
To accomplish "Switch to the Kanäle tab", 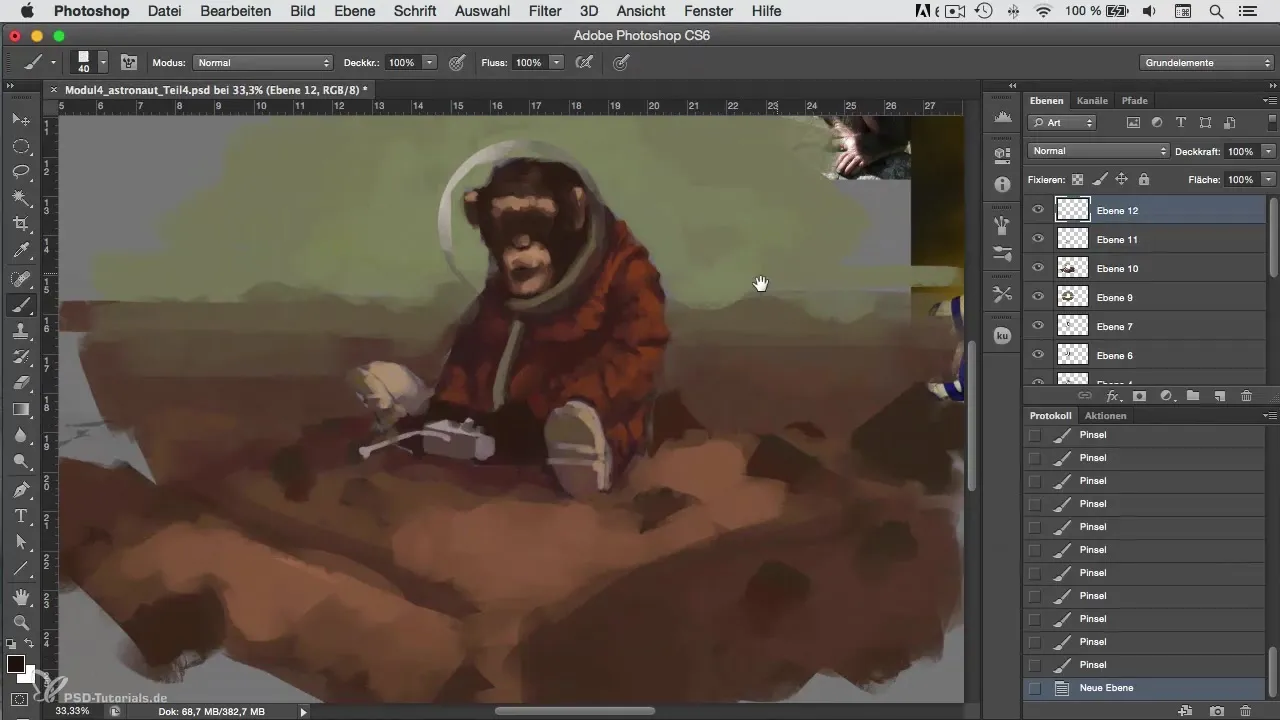I will click(x=1092, y=101).
